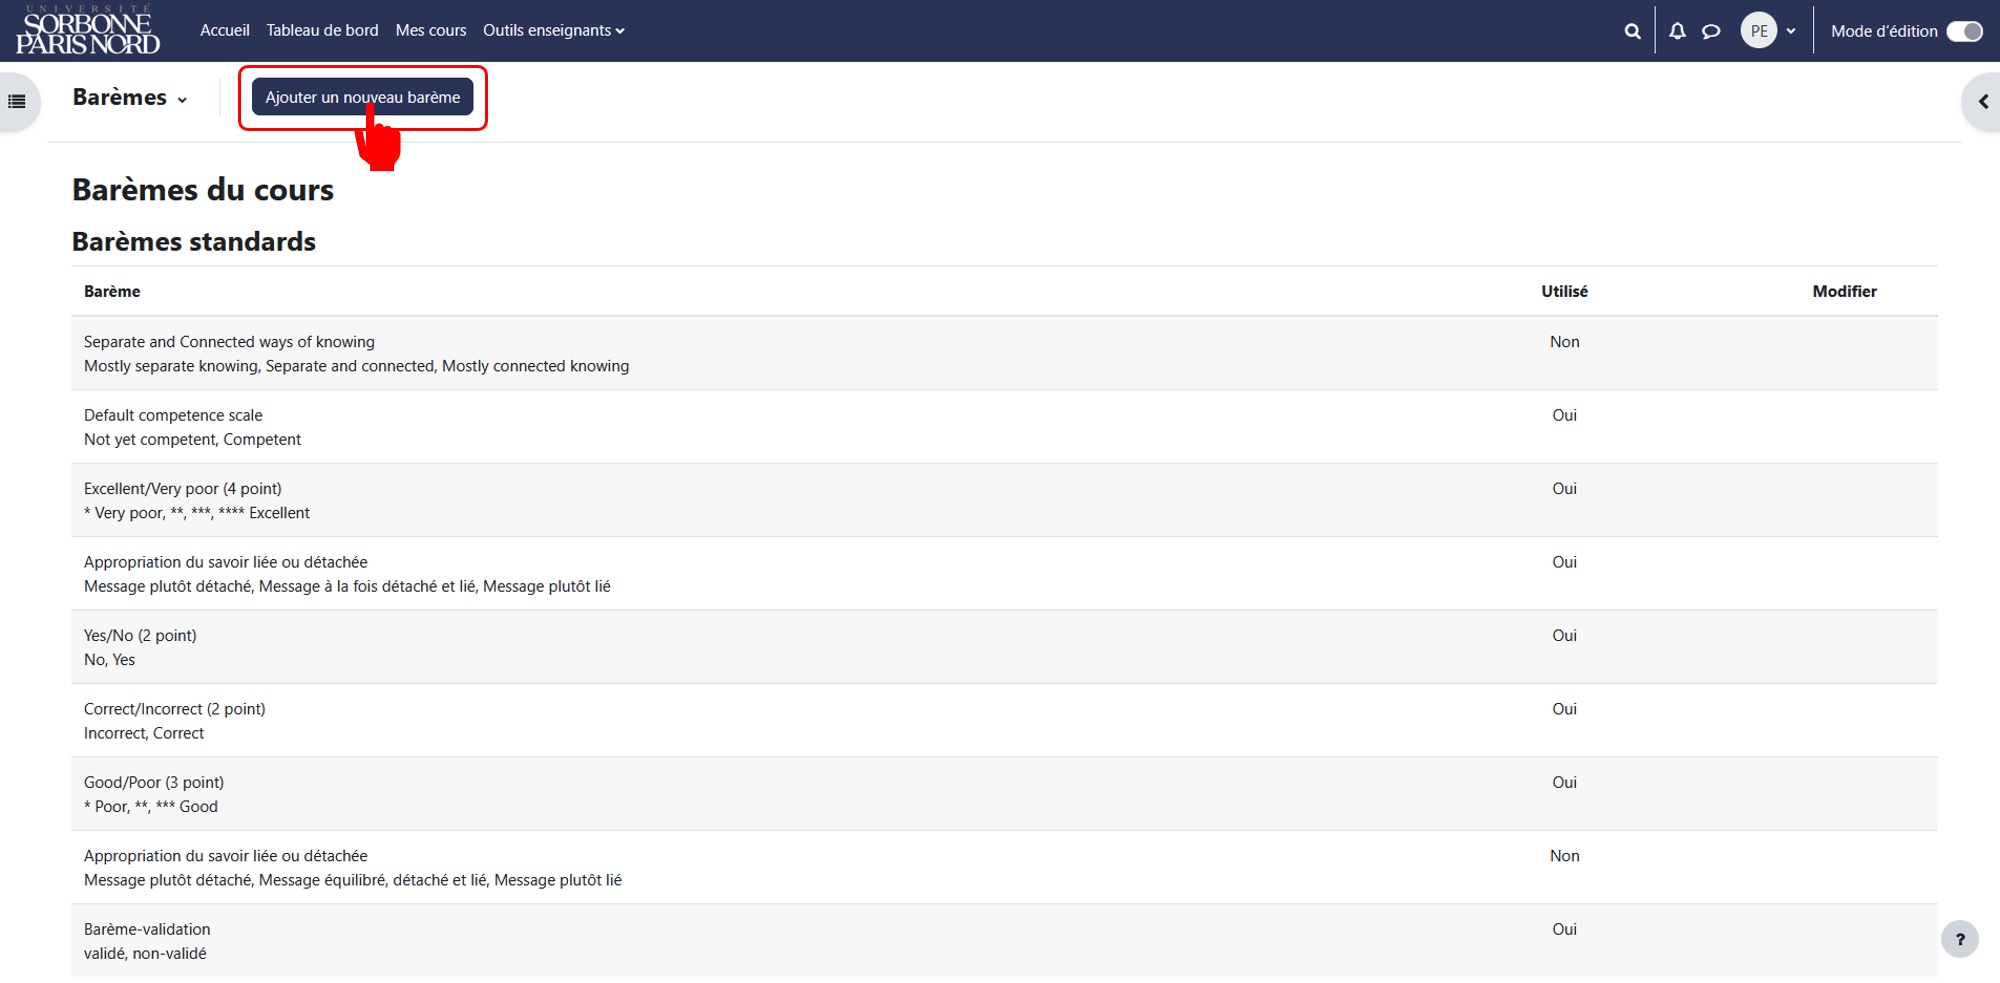Expand the Barèmes dropdown selector
The width and height of the screenshot is (2000, 983).
(130, 97)
